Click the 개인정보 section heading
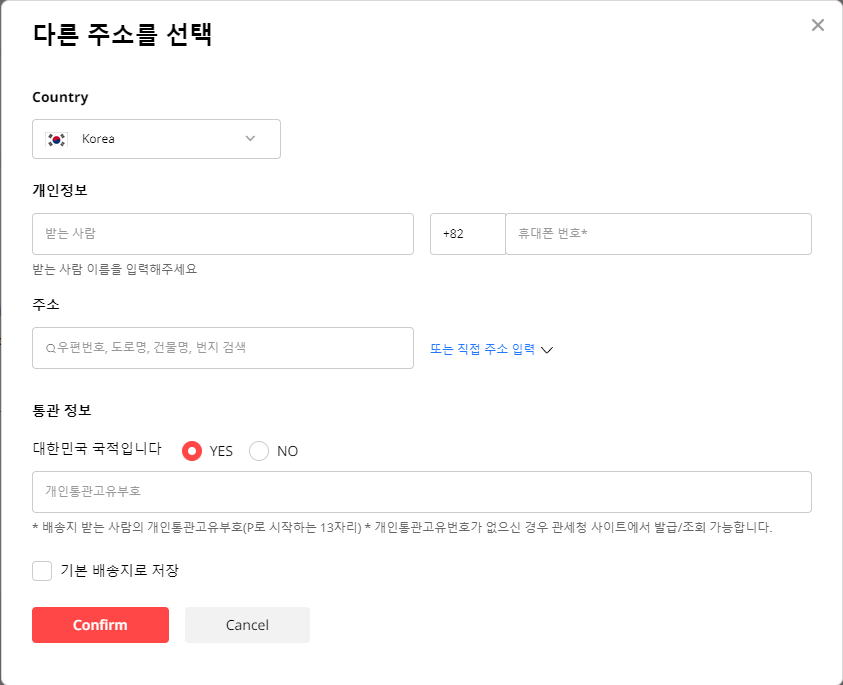The height and width of the screenshot is (685, 843). (60, 190)
